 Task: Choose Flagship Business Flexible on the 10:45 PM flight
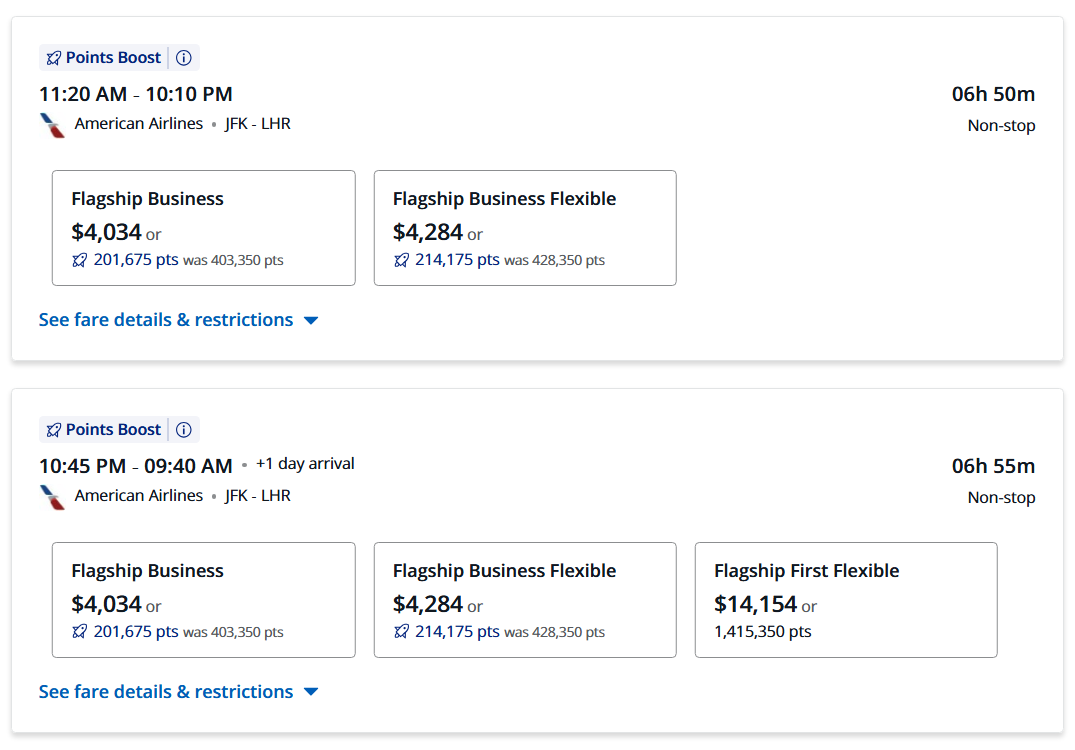click(x=525, y=600)
